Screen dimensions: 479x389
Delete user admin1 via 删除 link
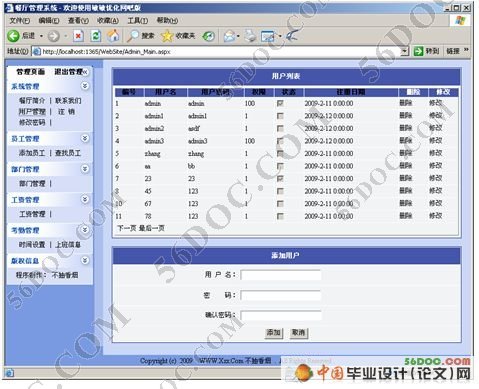pyautogui.click(x=406, y=116)
